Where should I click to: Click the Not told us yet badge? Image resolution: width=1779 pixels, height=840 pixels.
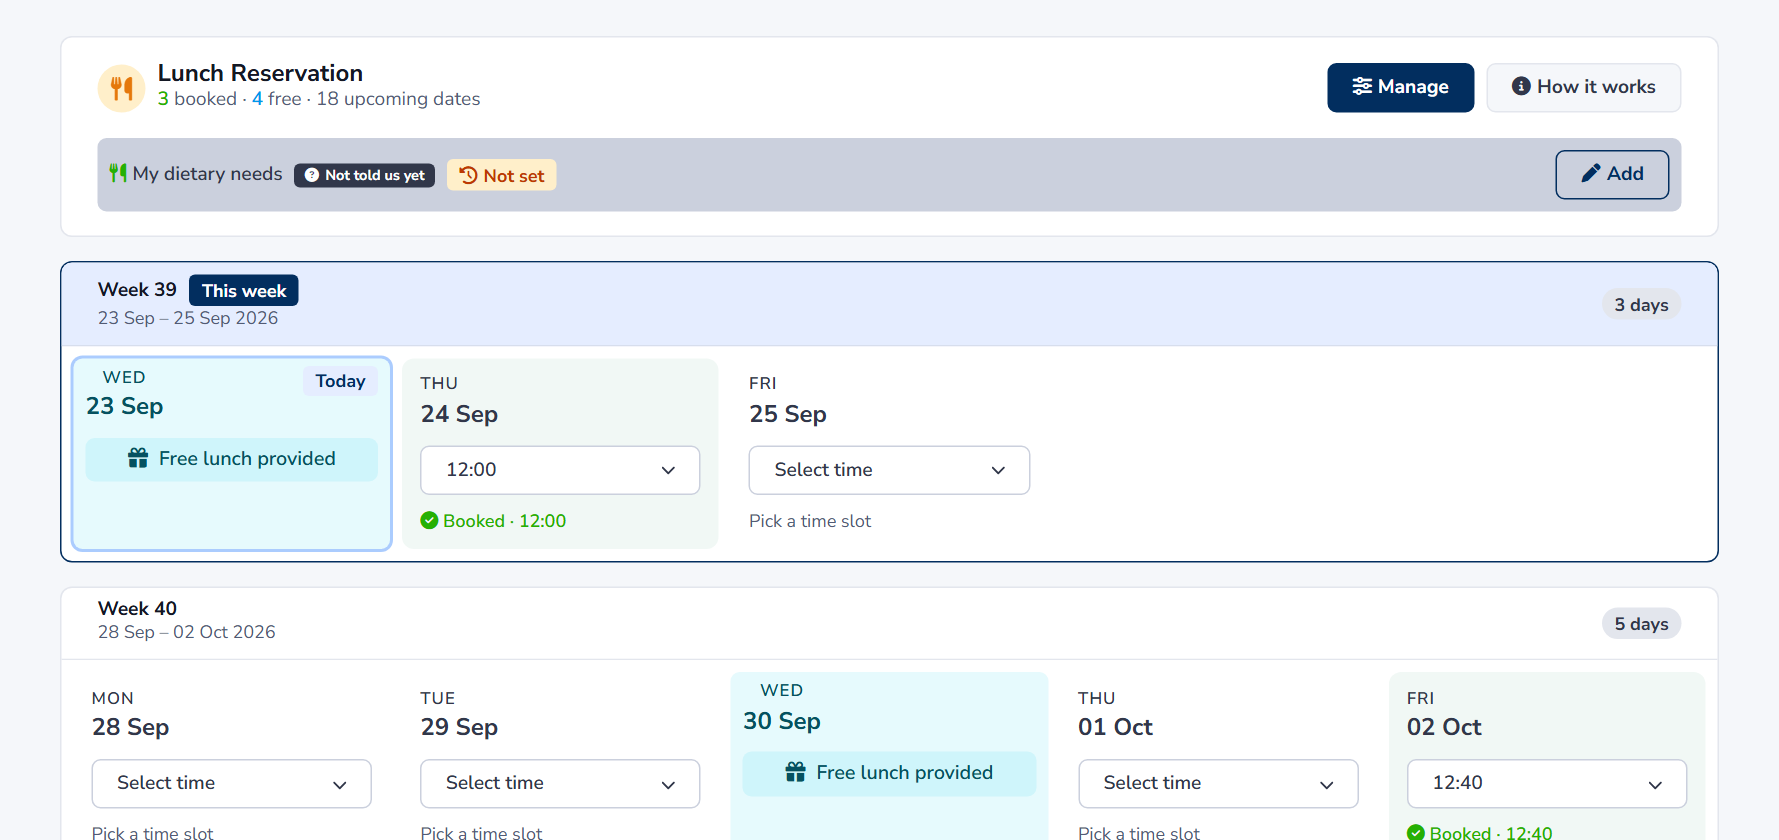[364, 175]
